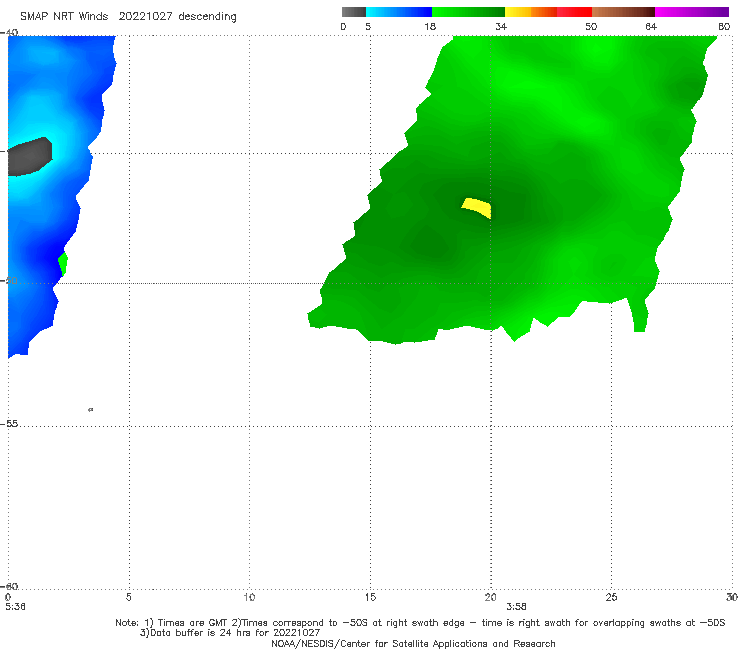The width and height of the screenshot is (740, 650).
Task: Click the yellow-orange segment of the color bar
Action: (531, 12)
